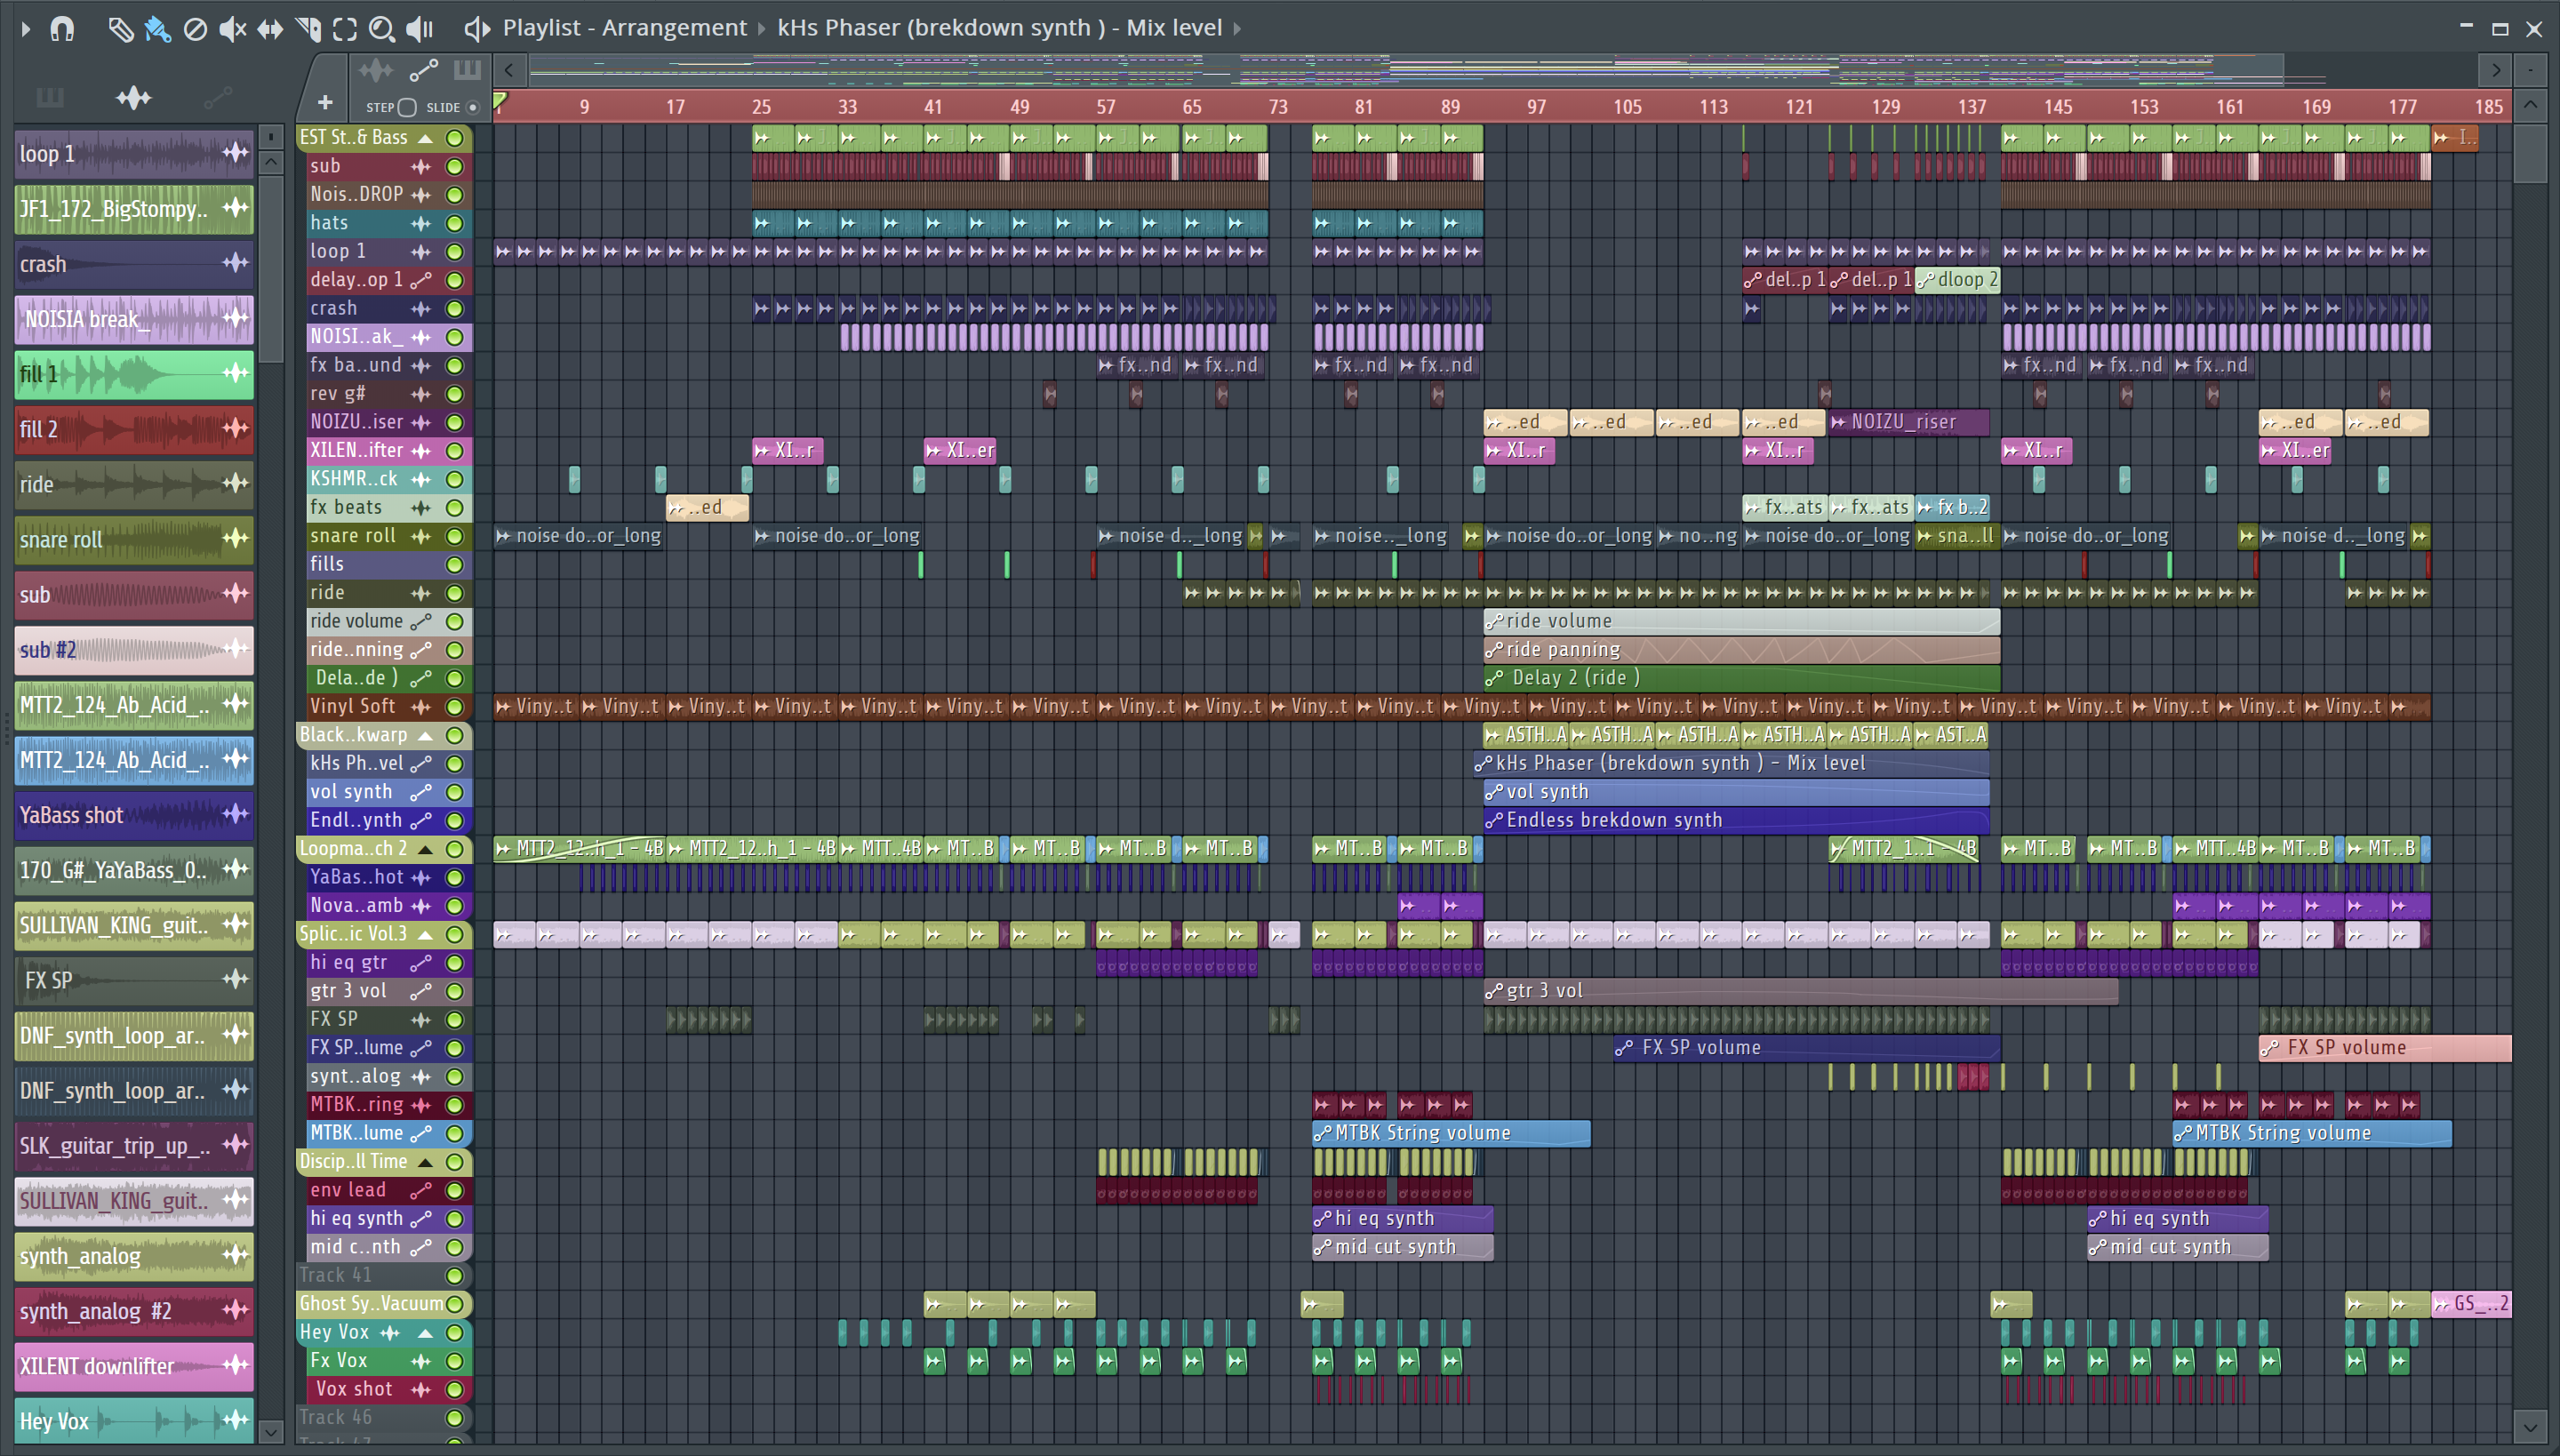Click the automation icon above SLIDE
2560x1456 pixels.
(x=423, y=70)
